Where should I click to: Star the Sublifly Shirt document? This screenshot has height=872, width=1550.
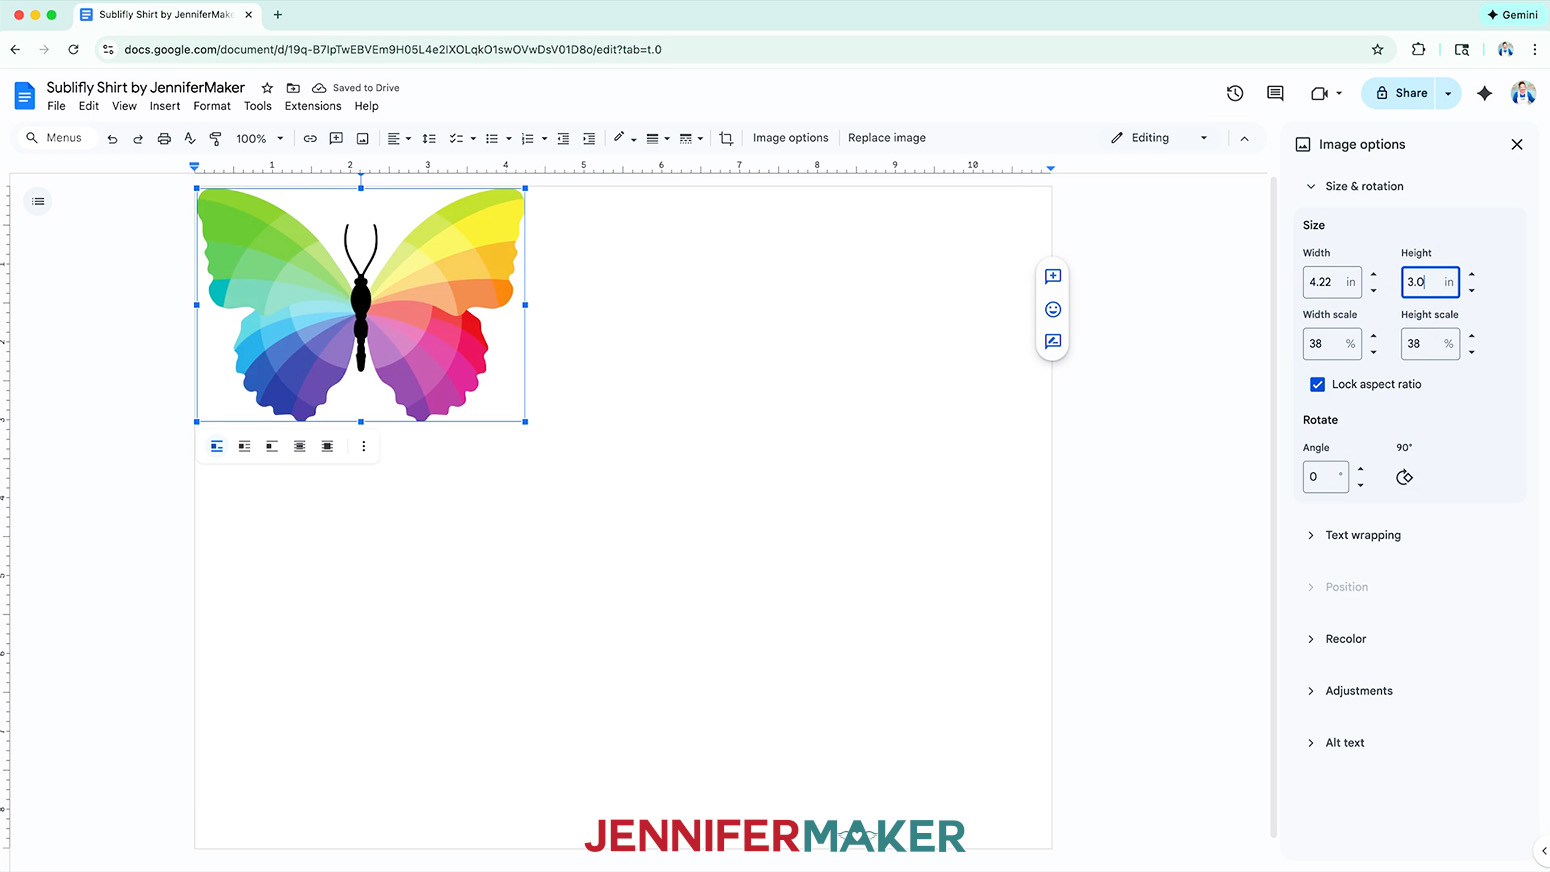(267, 88)
